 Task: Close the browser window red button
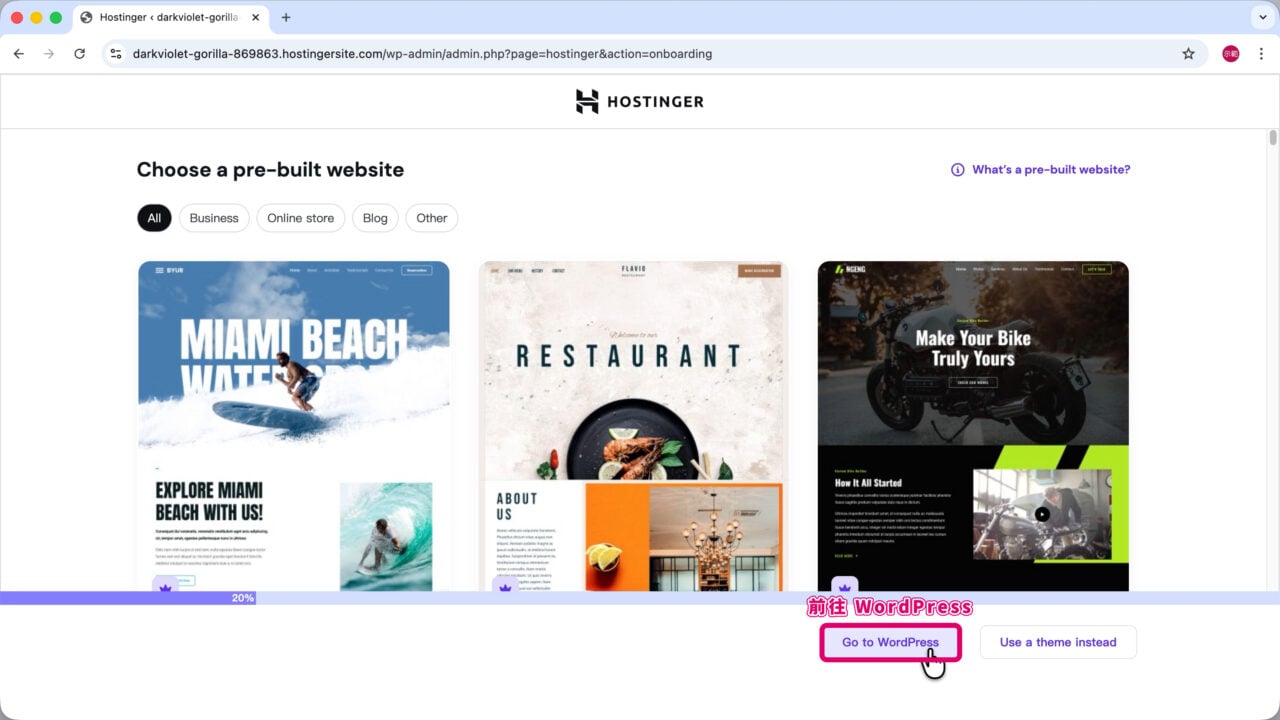pyautogui.click(x=17, y=17)
